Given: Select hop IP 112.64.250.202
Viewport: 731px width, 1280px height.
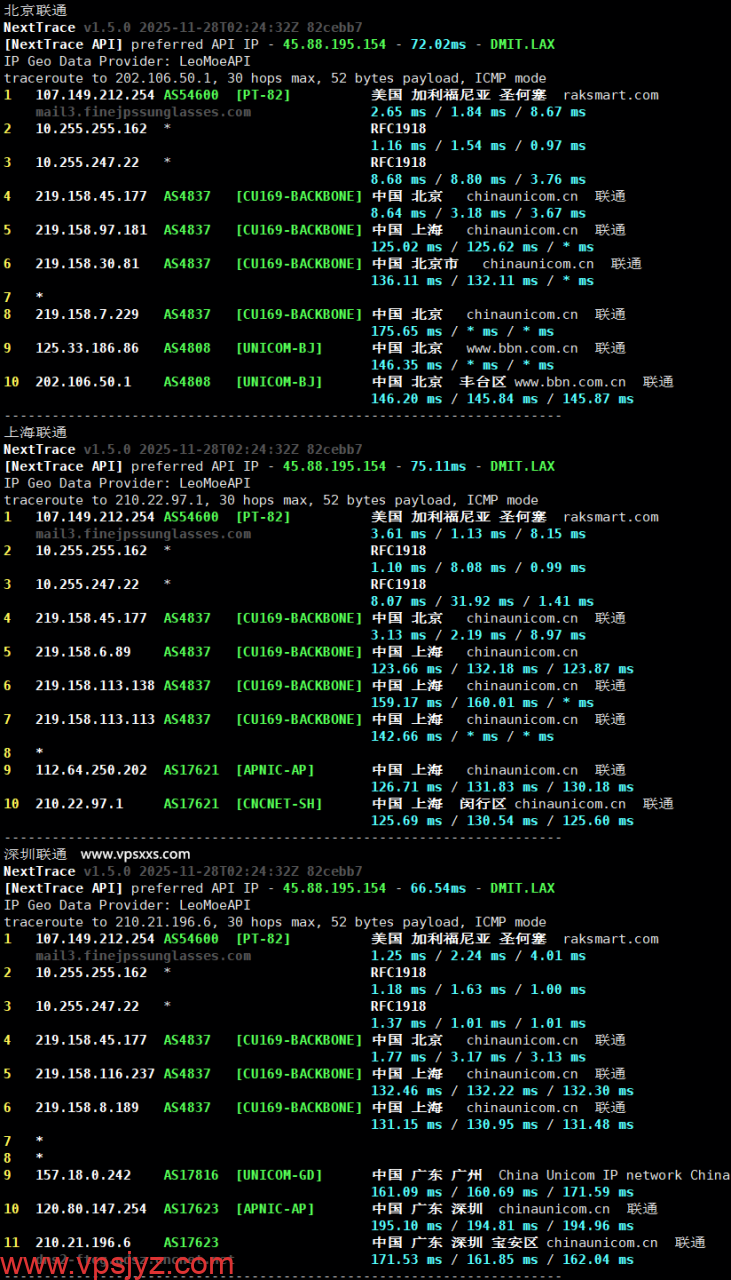Looking at the screenshot, I should pyautogui.click(x=91, y=770).
